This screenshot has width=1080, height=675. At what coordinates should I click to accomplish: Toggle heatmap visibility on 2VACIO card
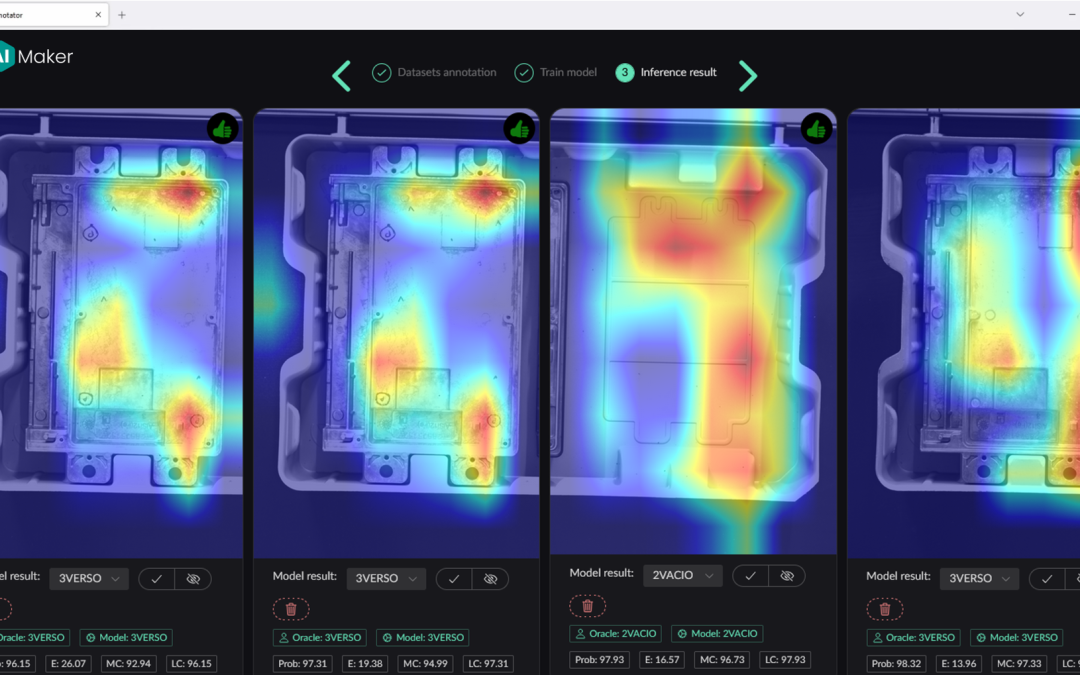pos(787,576)
